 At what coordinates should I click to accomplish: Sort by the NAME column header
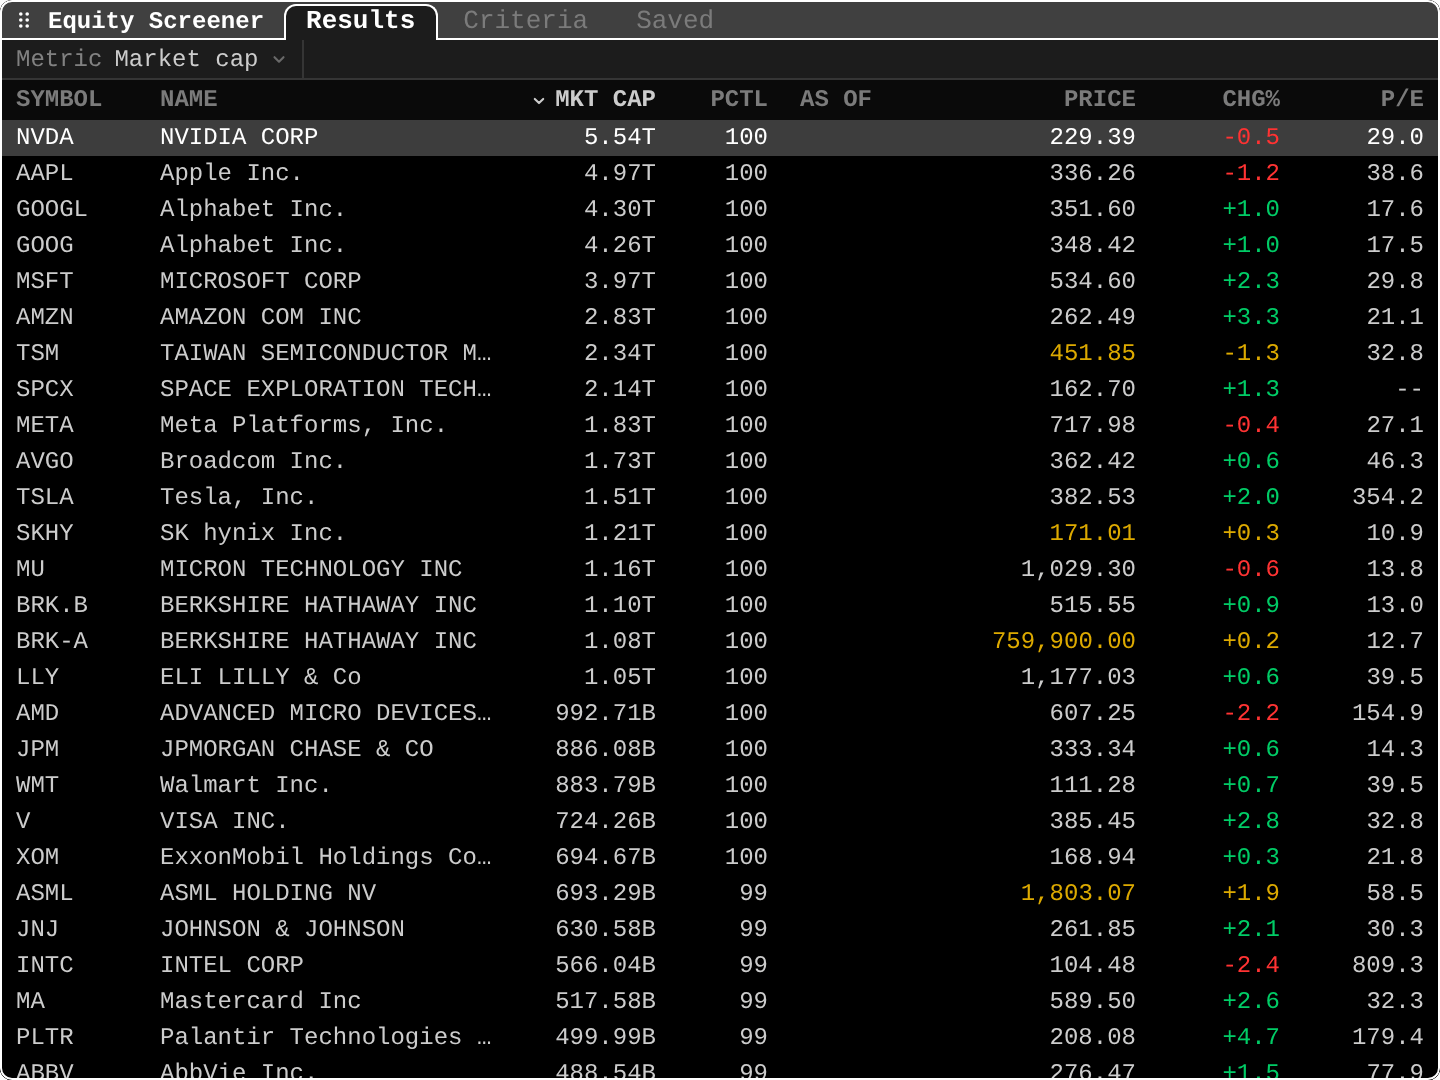point(189,99)
